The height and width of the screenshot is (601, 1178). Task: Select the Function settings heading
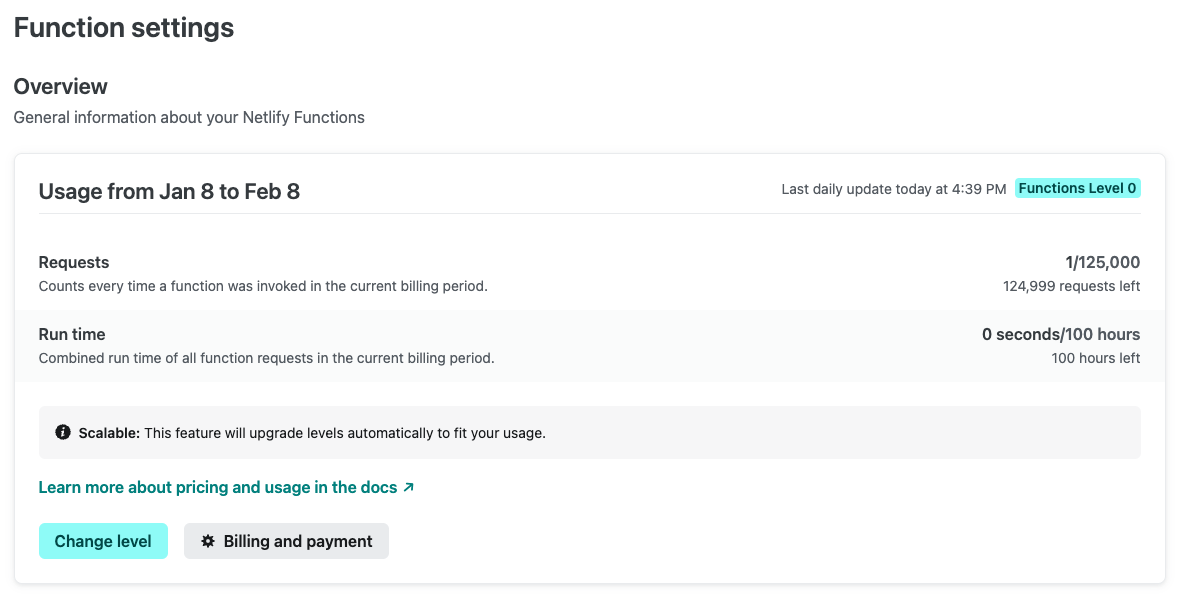pyautogui.click(x=124, y=28)
